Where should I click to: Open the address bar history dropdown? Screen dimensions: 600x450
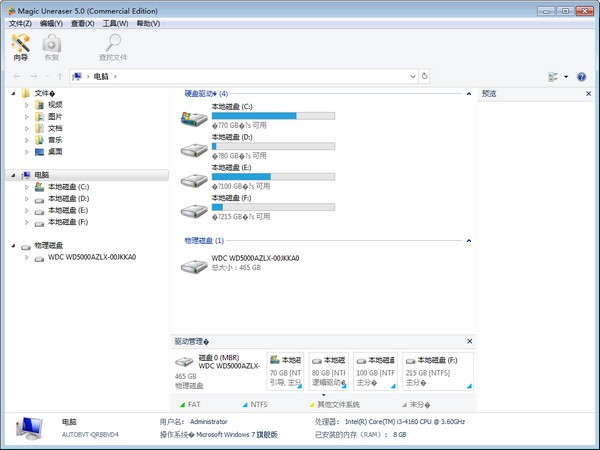tap(412, 76)
